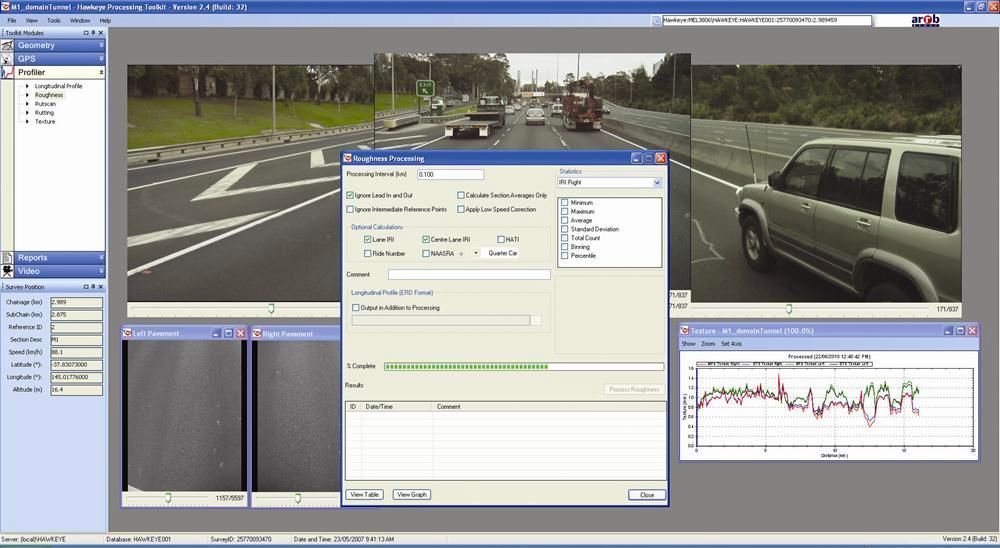Click the Profiler module chart icon
This screenshot has height=548, width=1000.
[7, 73]
